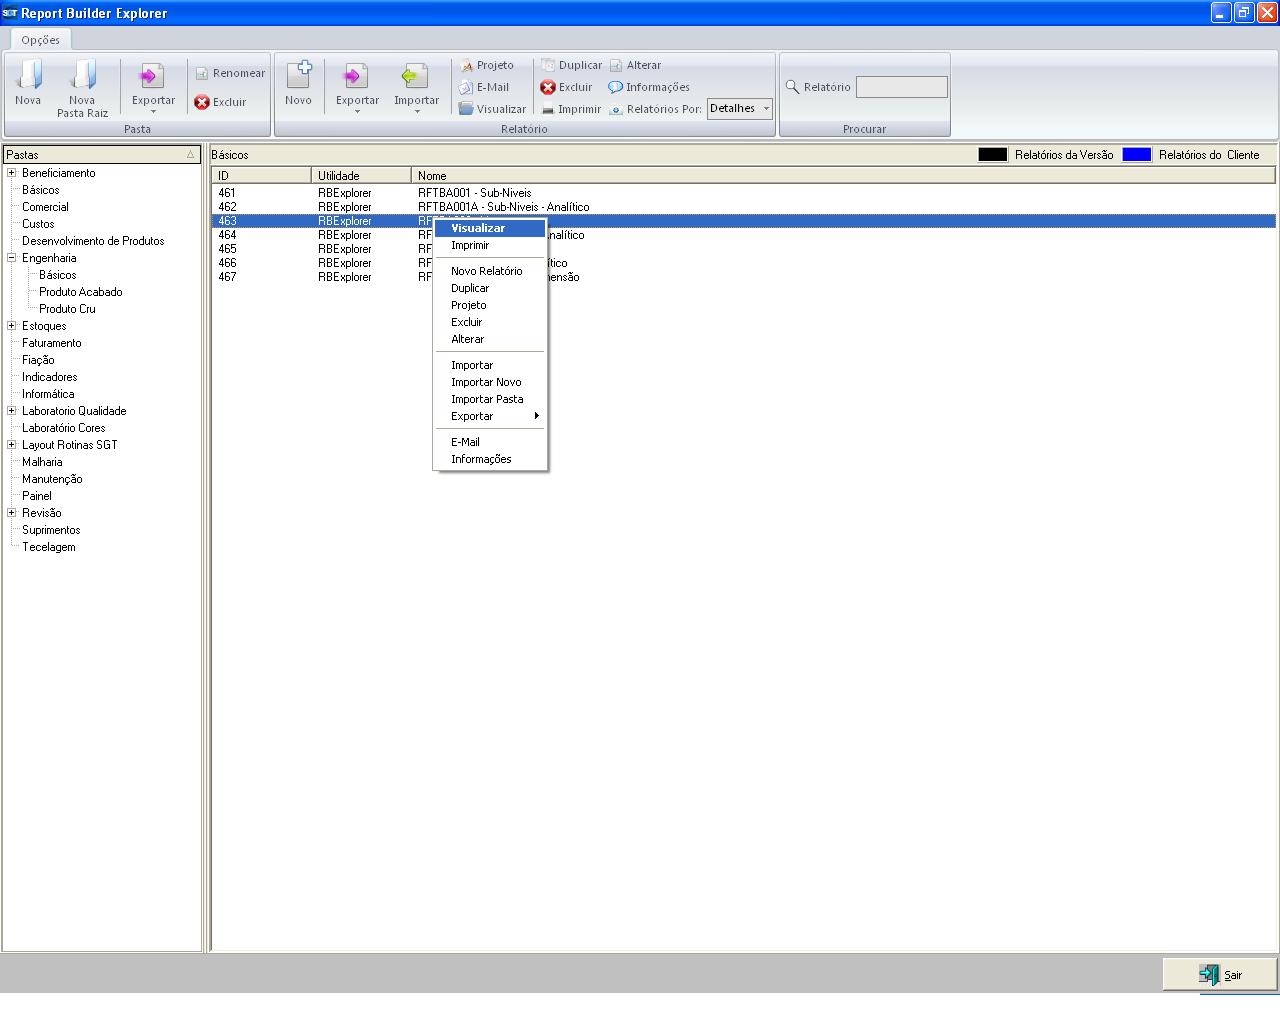Screen dimensions: 1280x1024
Task: Click the Nova folder icon
Action: pyautogui.click(x=28, y=76)
